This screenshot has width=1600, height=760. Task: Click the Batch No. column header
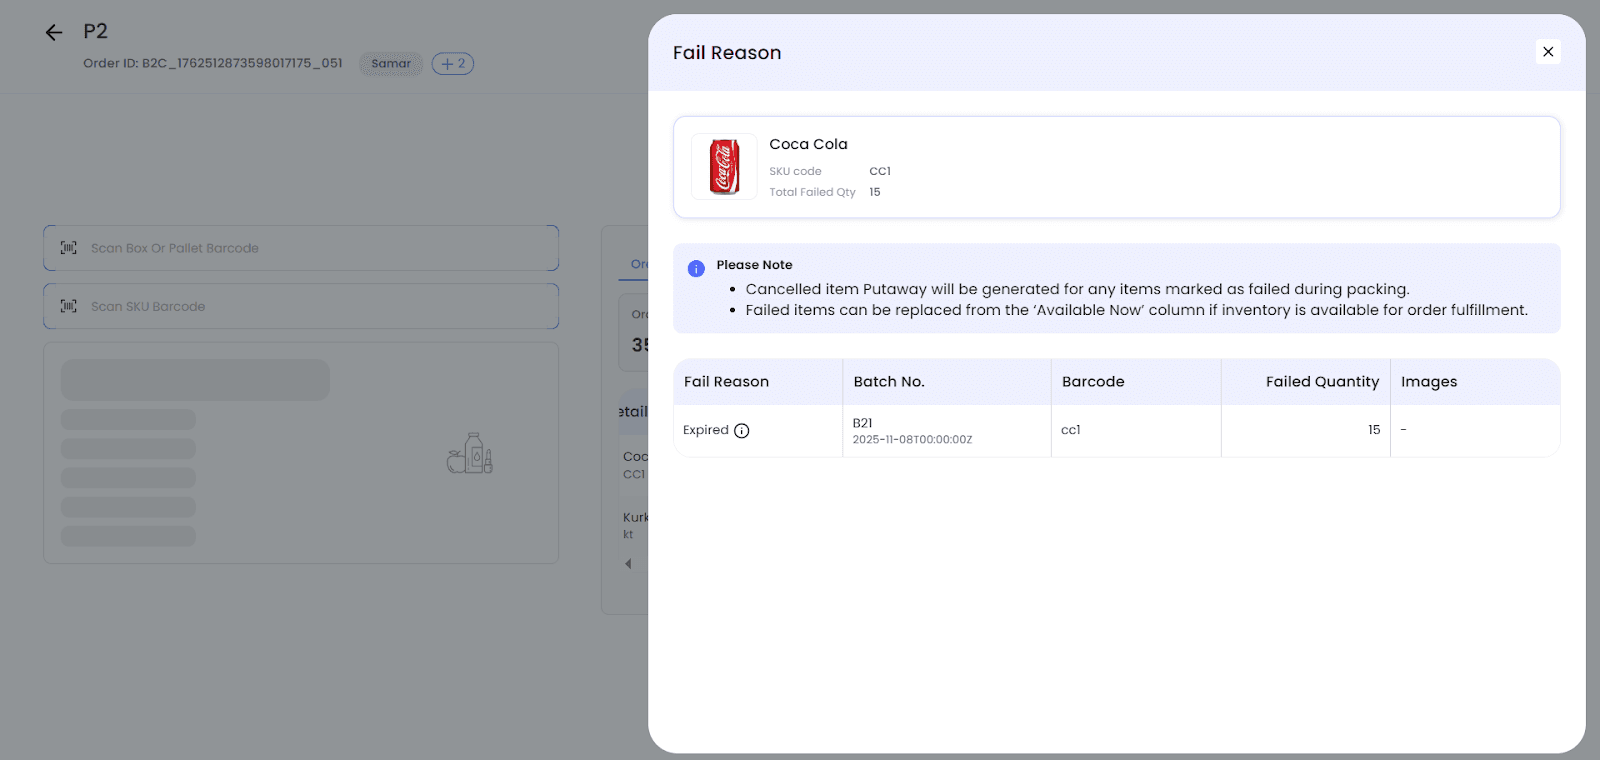pyautogui.click(x=889, y=382)
